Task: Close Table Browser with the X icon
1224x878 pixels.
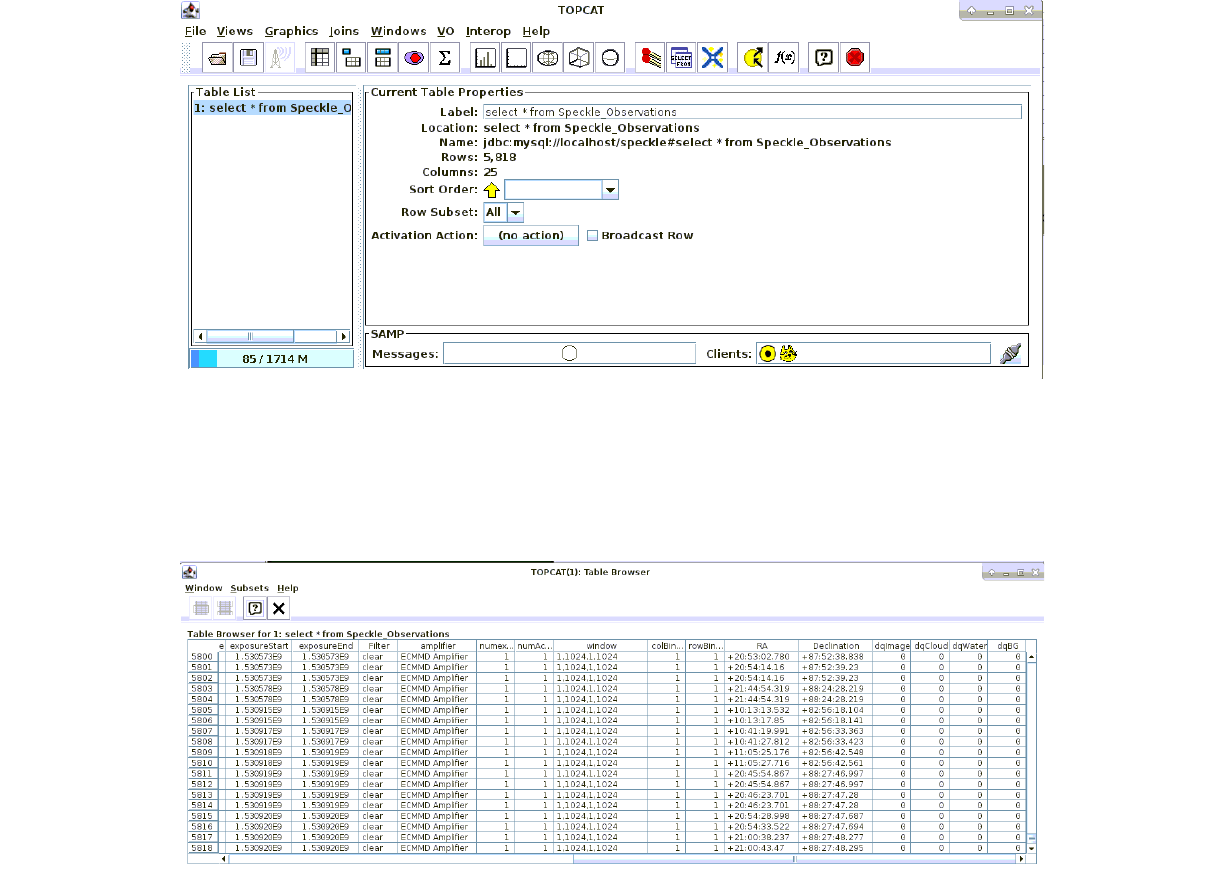Action: pos(279,608)
